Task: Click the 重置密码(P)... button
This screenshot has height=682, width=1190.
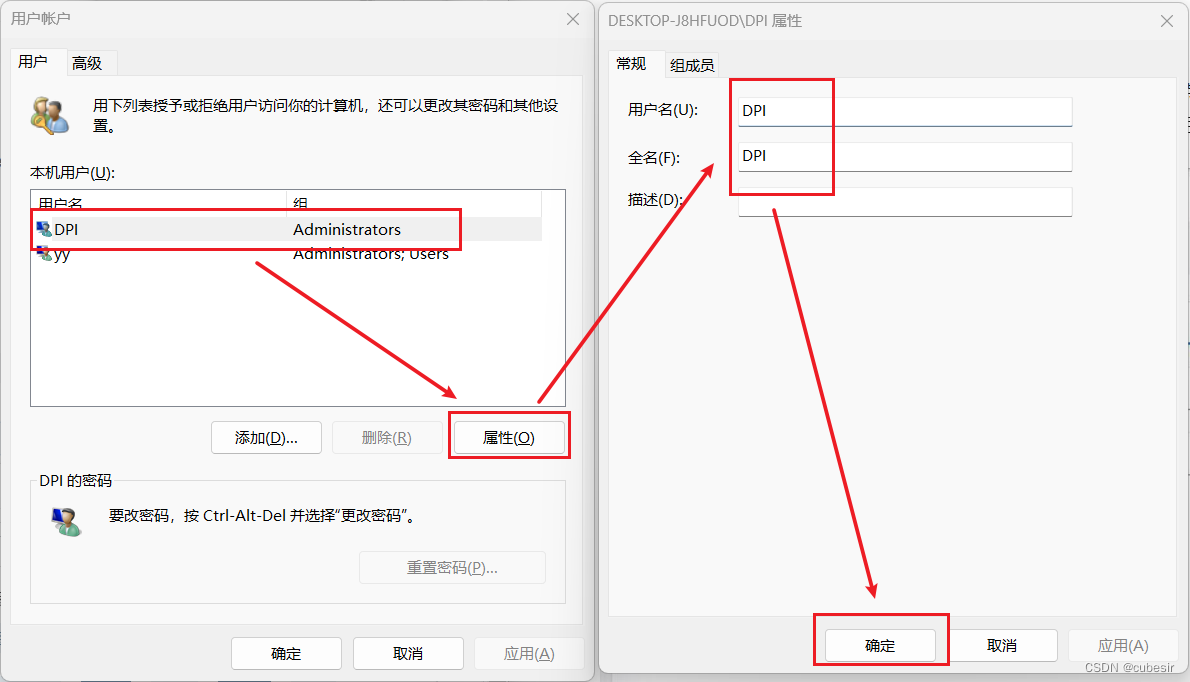Action: point(452,567)
